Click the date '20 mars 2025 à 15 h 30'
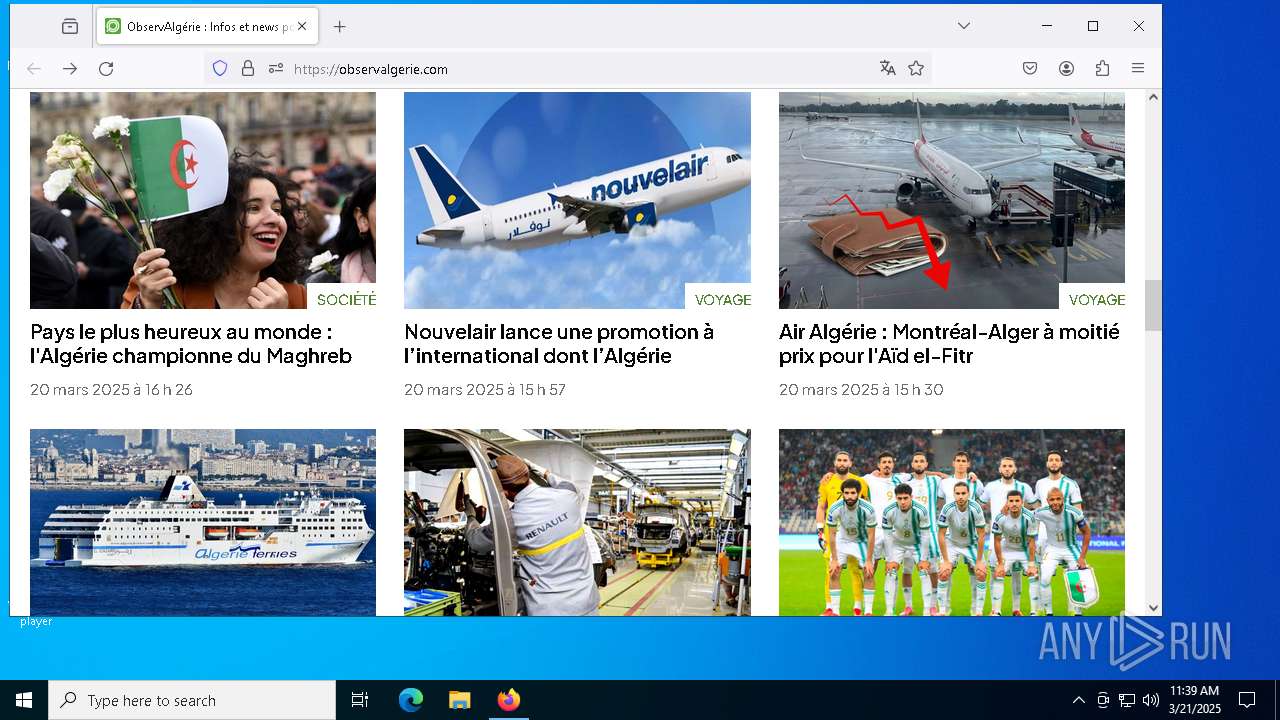 (861, 390)
